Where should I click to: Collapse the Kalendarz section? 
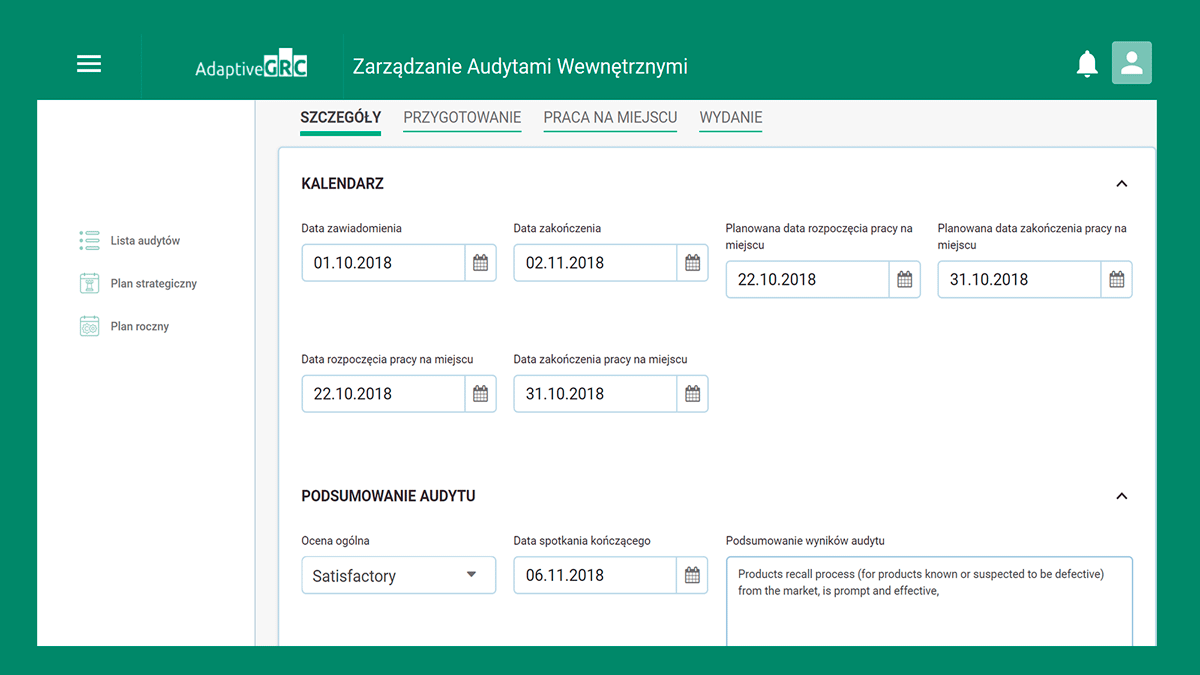[1121, 184]
